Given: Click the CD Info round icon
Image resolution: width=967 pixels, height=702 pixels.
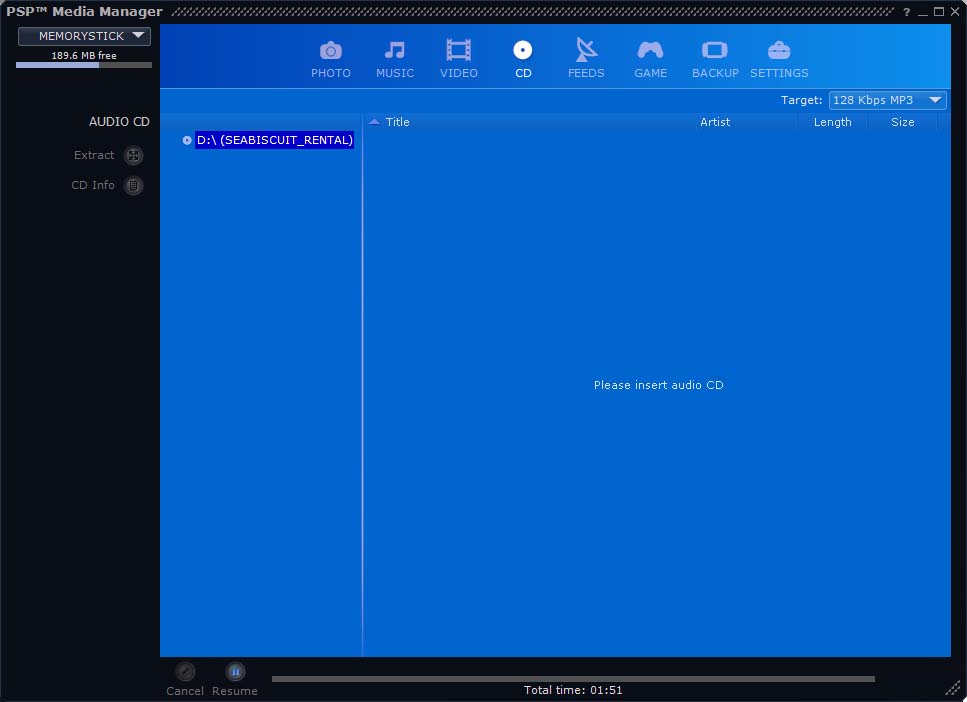Looking at the screenshot, I should tap(133, 185).
